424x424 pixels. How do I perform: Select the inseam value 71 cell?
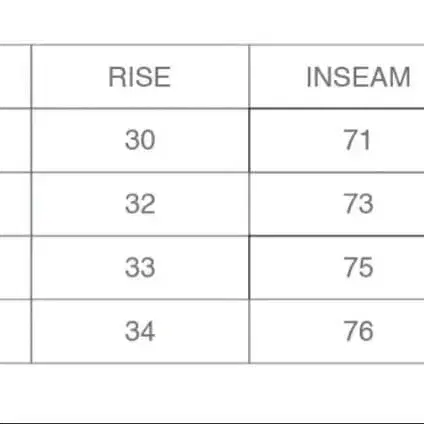(337, 140)
